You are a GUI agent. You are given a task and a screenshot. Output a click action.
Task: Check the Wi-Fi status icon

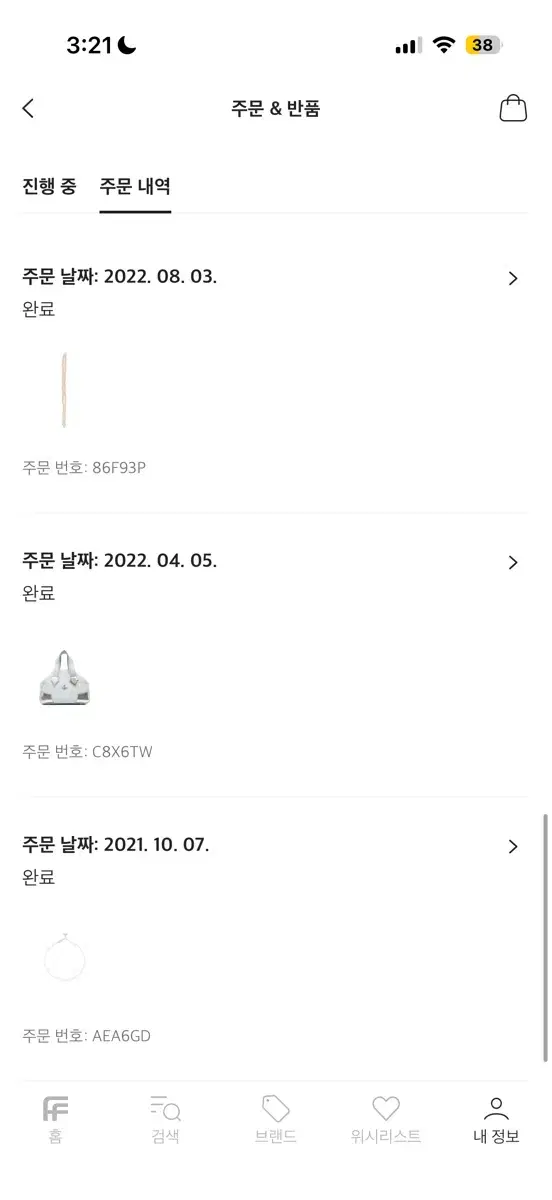[444, 46]
